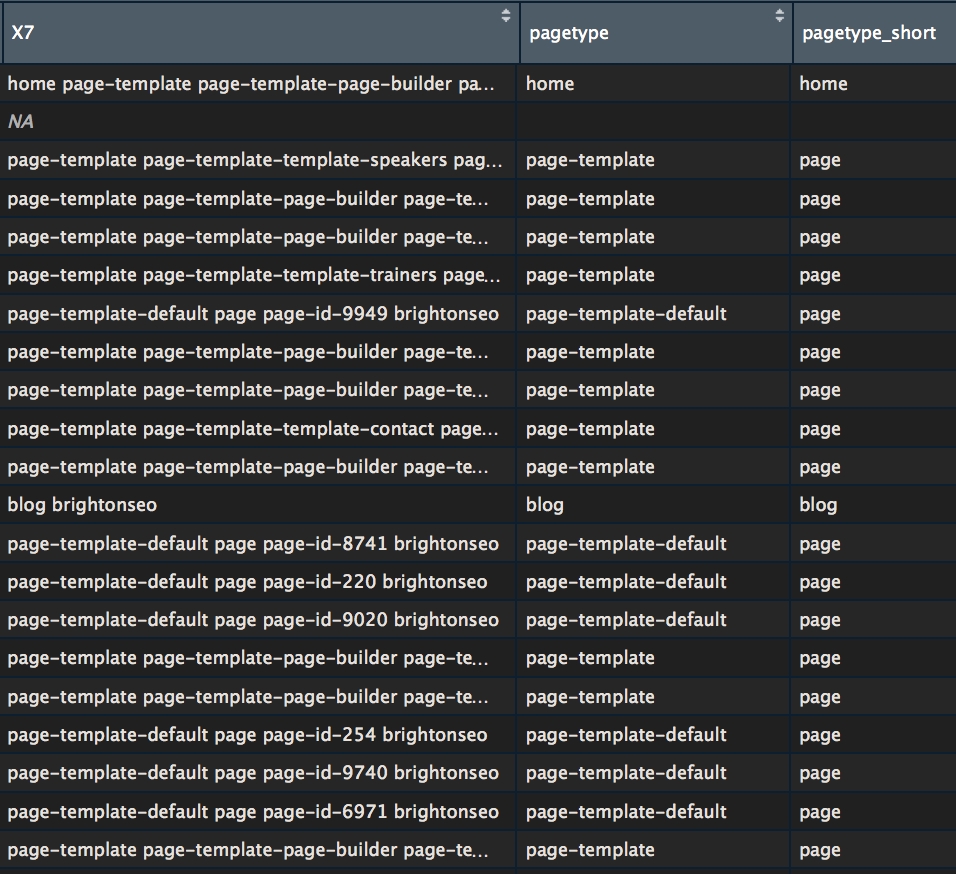Click the pagetype_short column header
Screen dimensions: 956x874
pyautogui.click(x=868, y=33)
